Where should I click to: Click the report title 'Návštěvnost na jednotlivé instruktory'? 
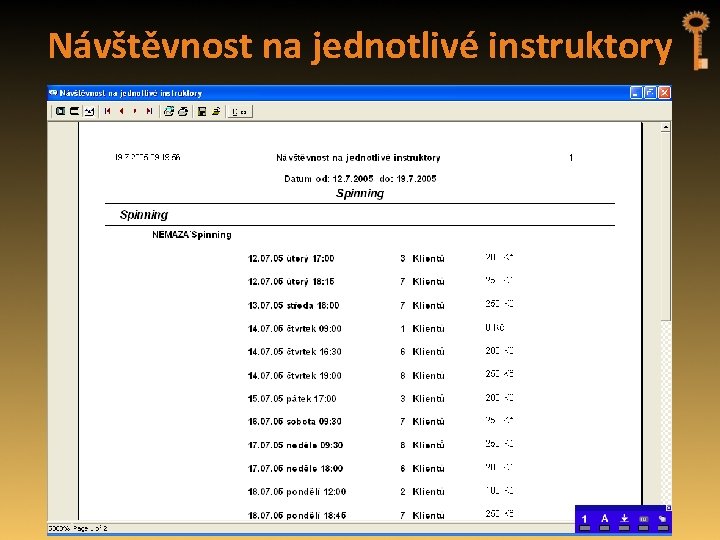[358, 158]
